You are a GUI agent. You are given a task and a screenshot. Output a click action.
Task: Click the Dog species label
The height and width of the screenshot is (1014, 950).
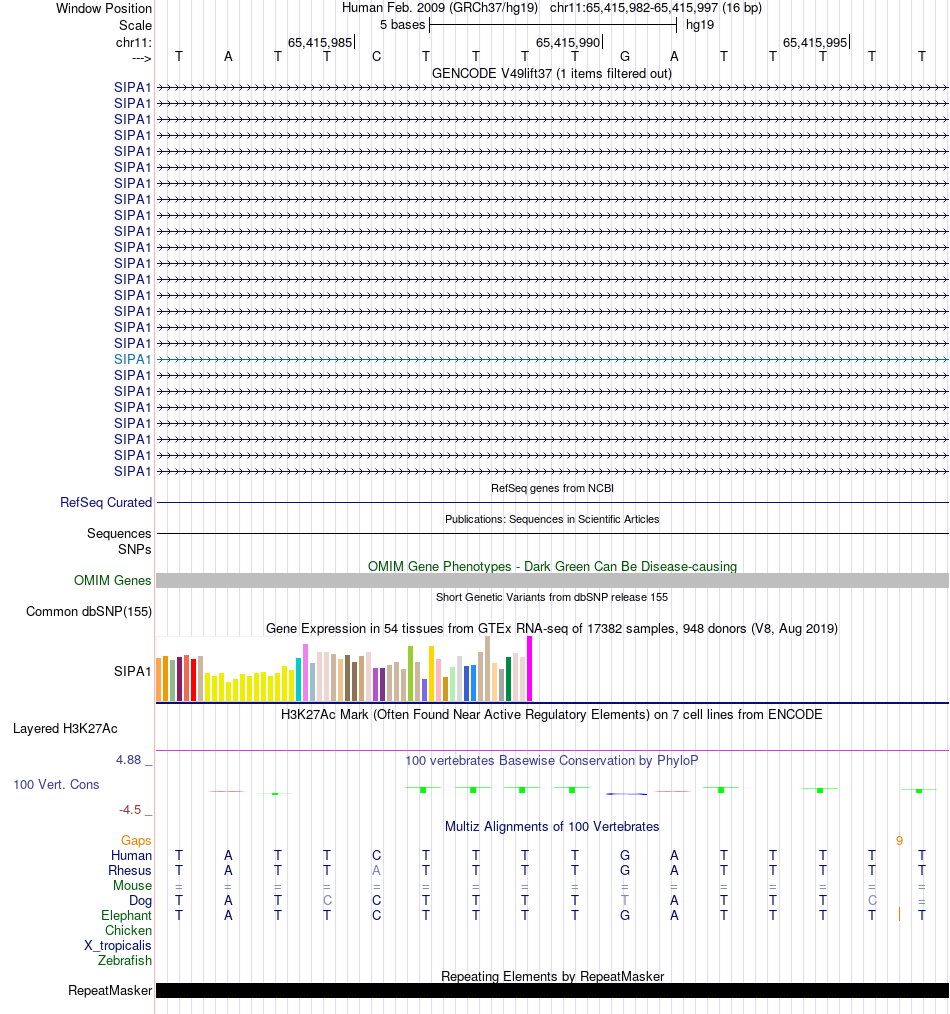(140, 901)
